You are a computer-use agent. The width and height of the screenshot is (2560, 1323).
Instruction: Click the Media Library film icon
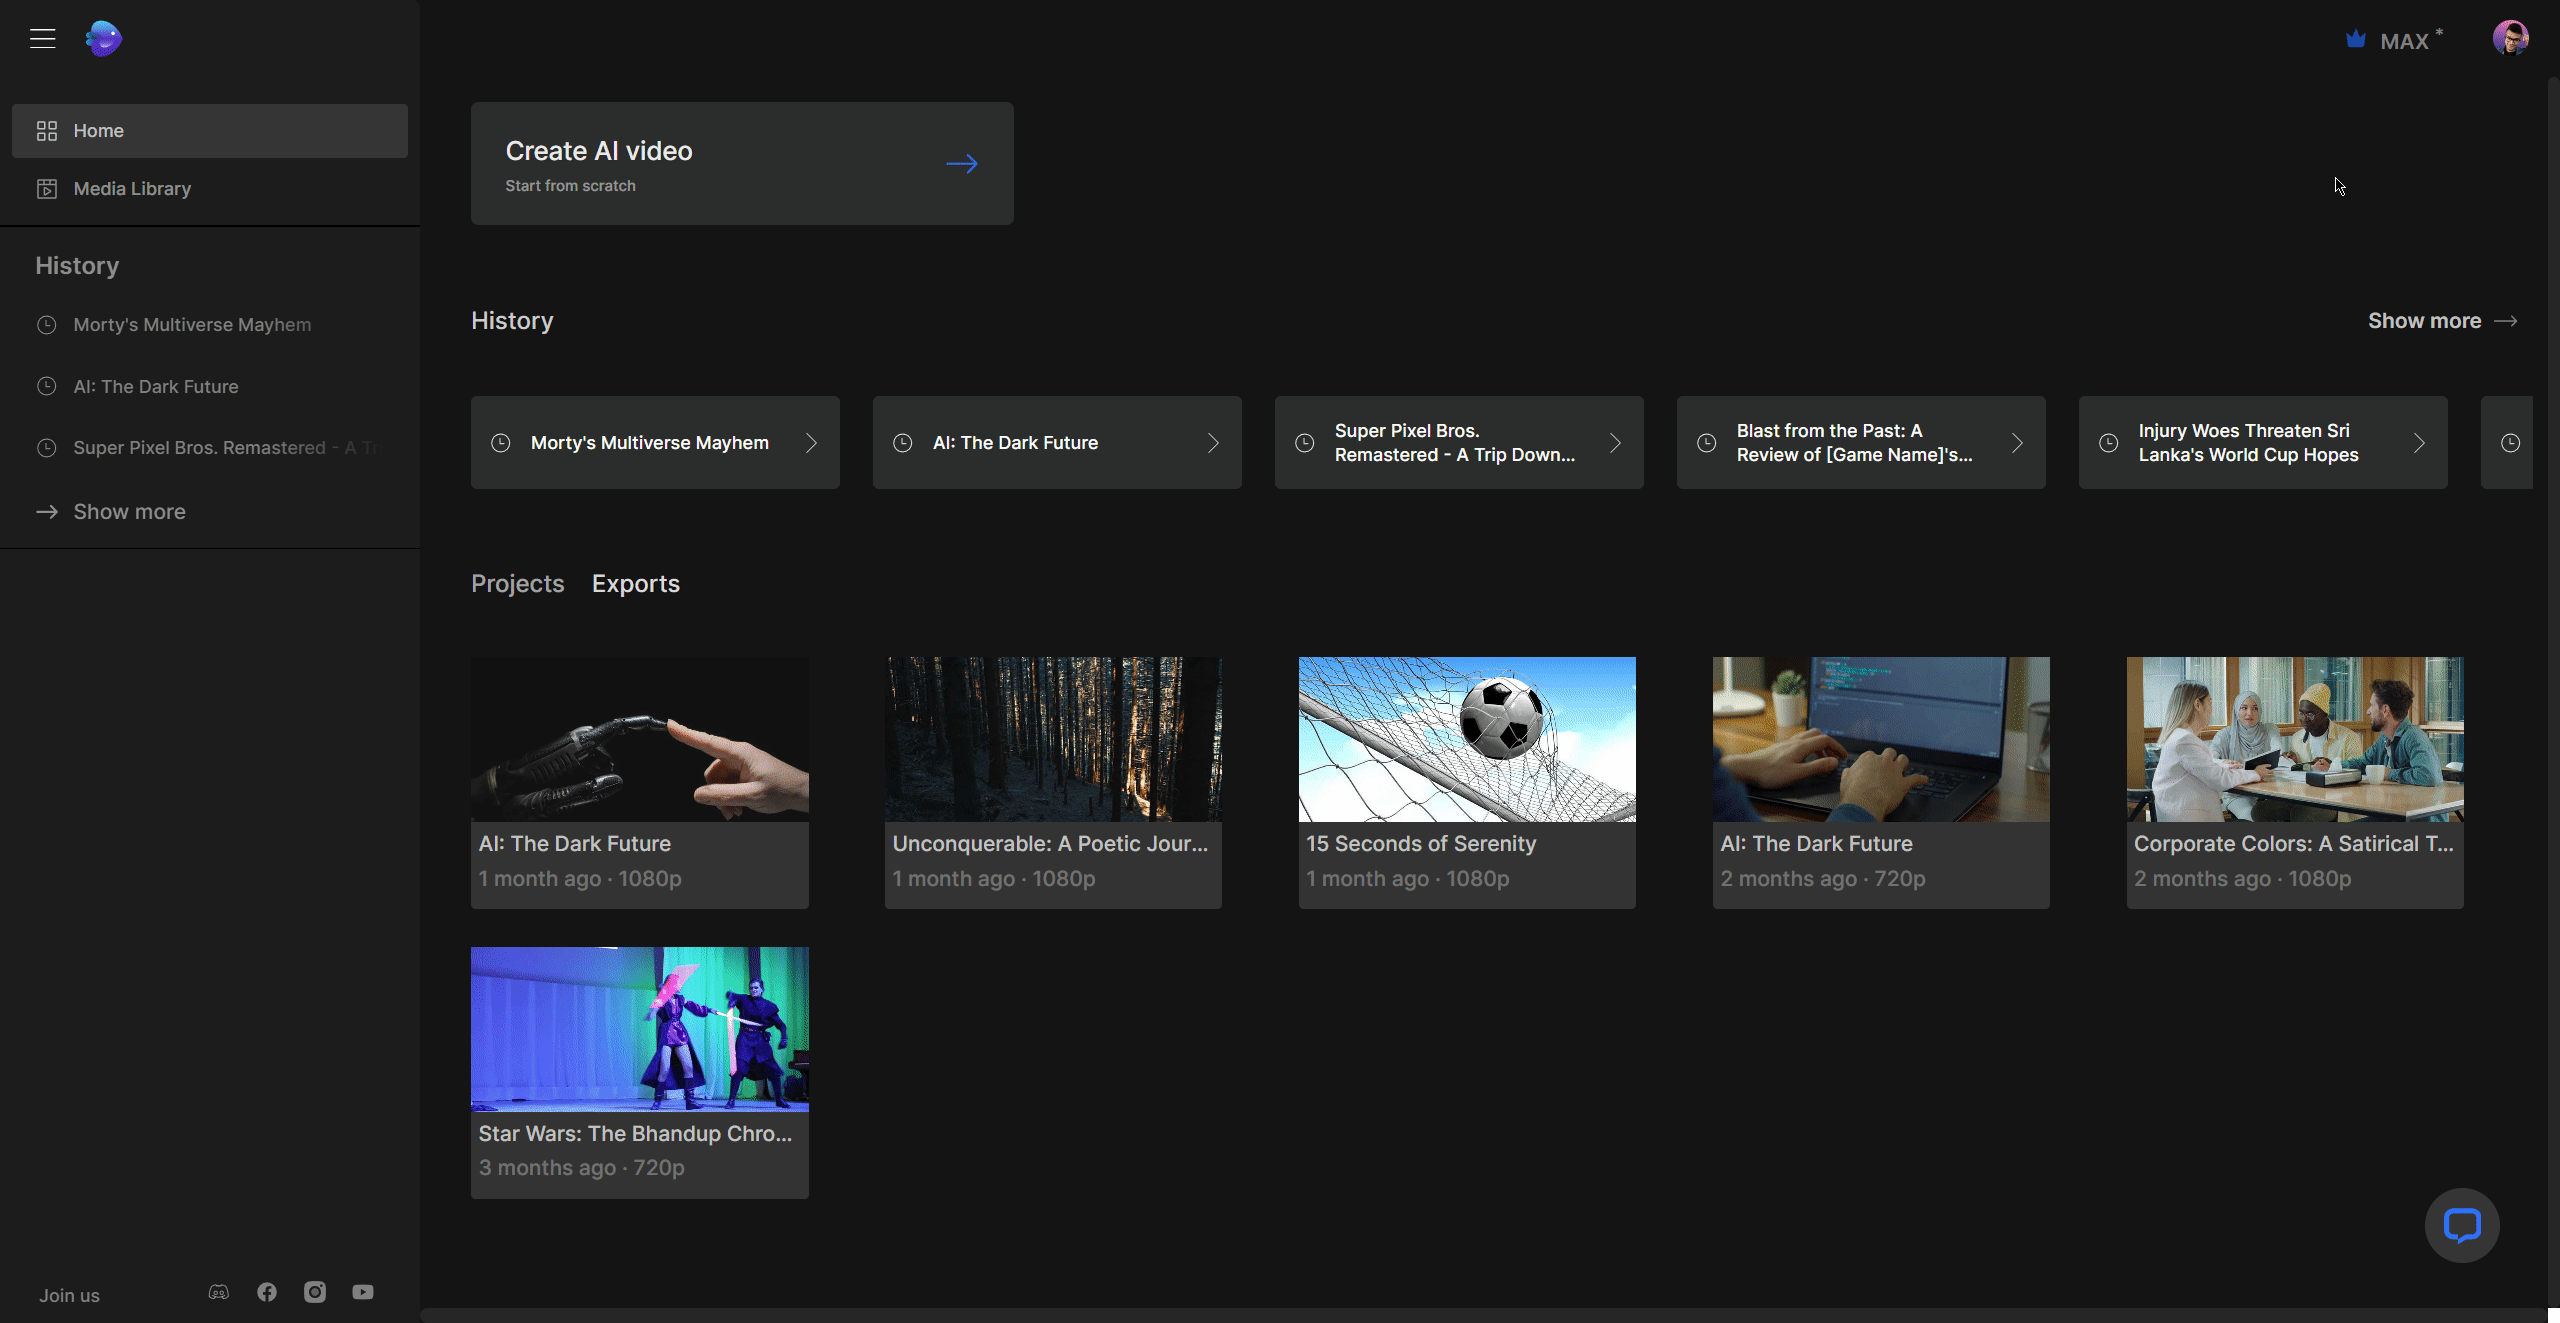coord(47,189)
